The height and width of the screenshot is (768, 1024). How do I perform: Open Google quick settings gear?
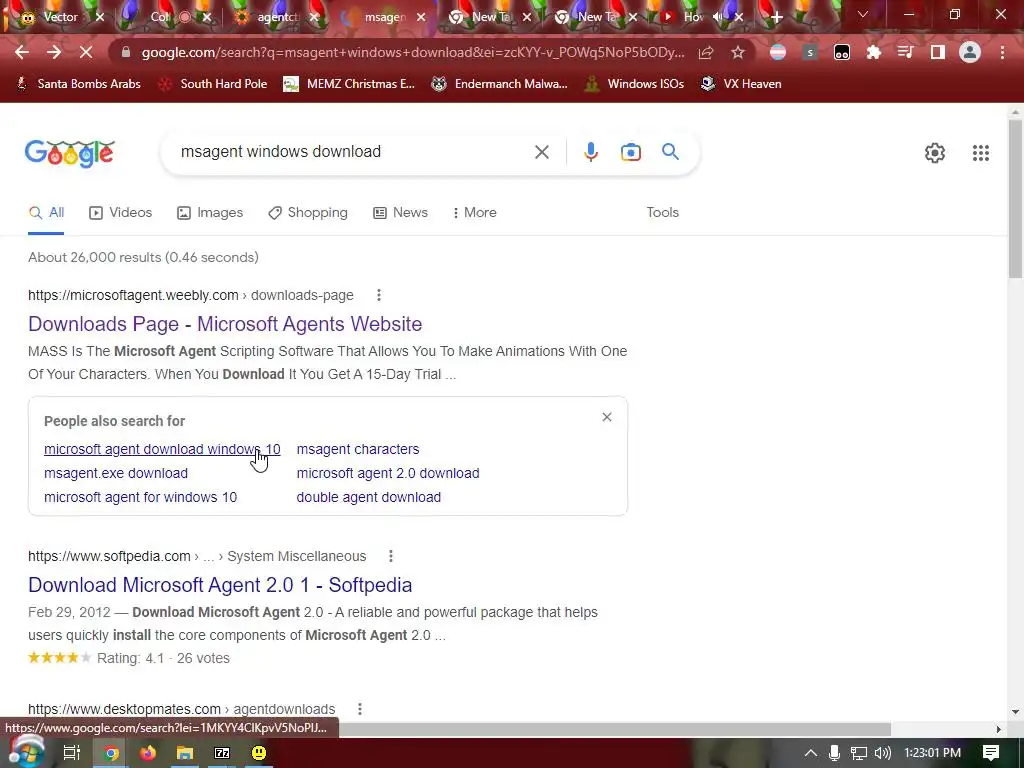tap(935, 153)
